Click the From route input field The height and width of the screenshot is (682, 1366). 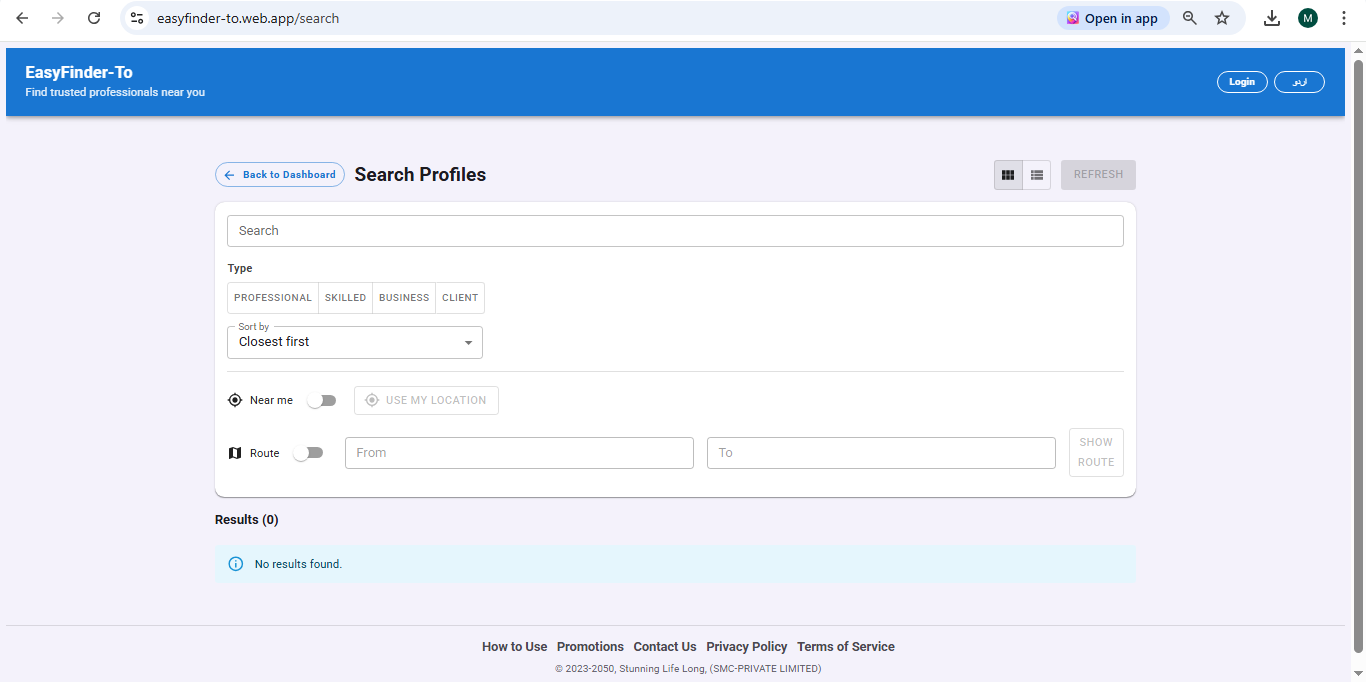[x=519, y=453]
